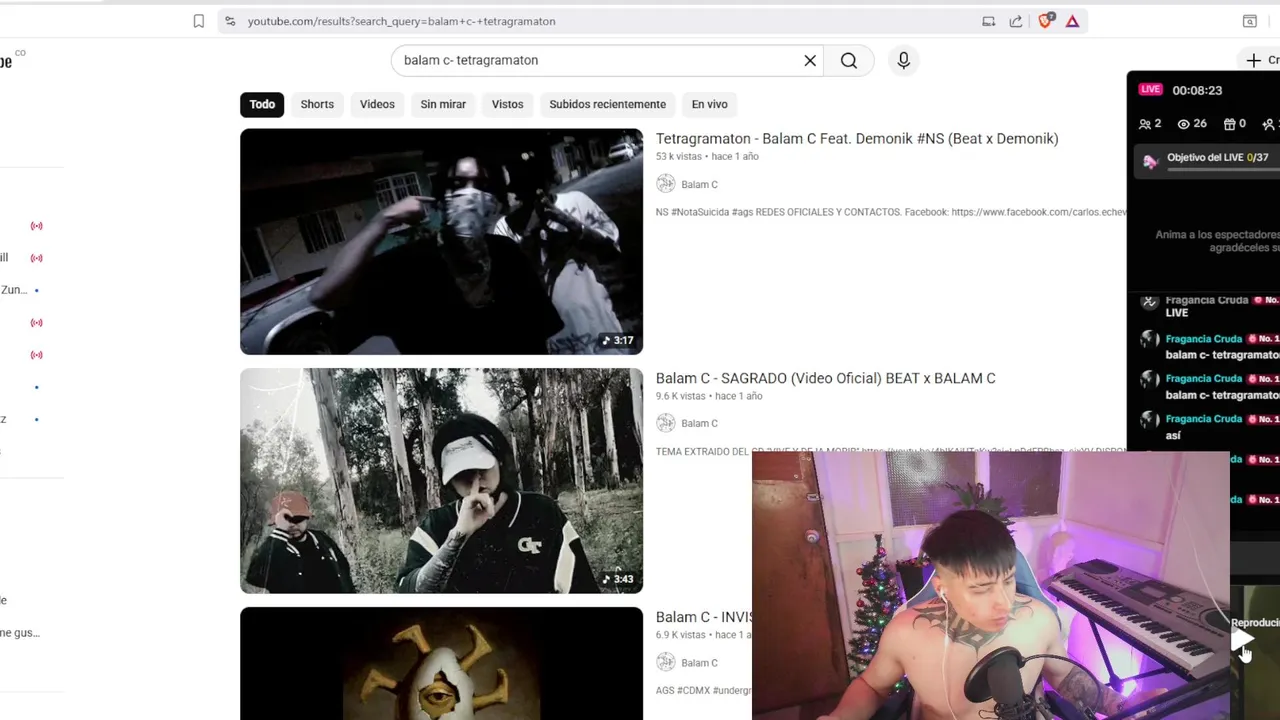The height and width of the screenshot is (720, 1280).
Task: Click the Brave Rewards triangle icon
Action: pos(1072,21)
